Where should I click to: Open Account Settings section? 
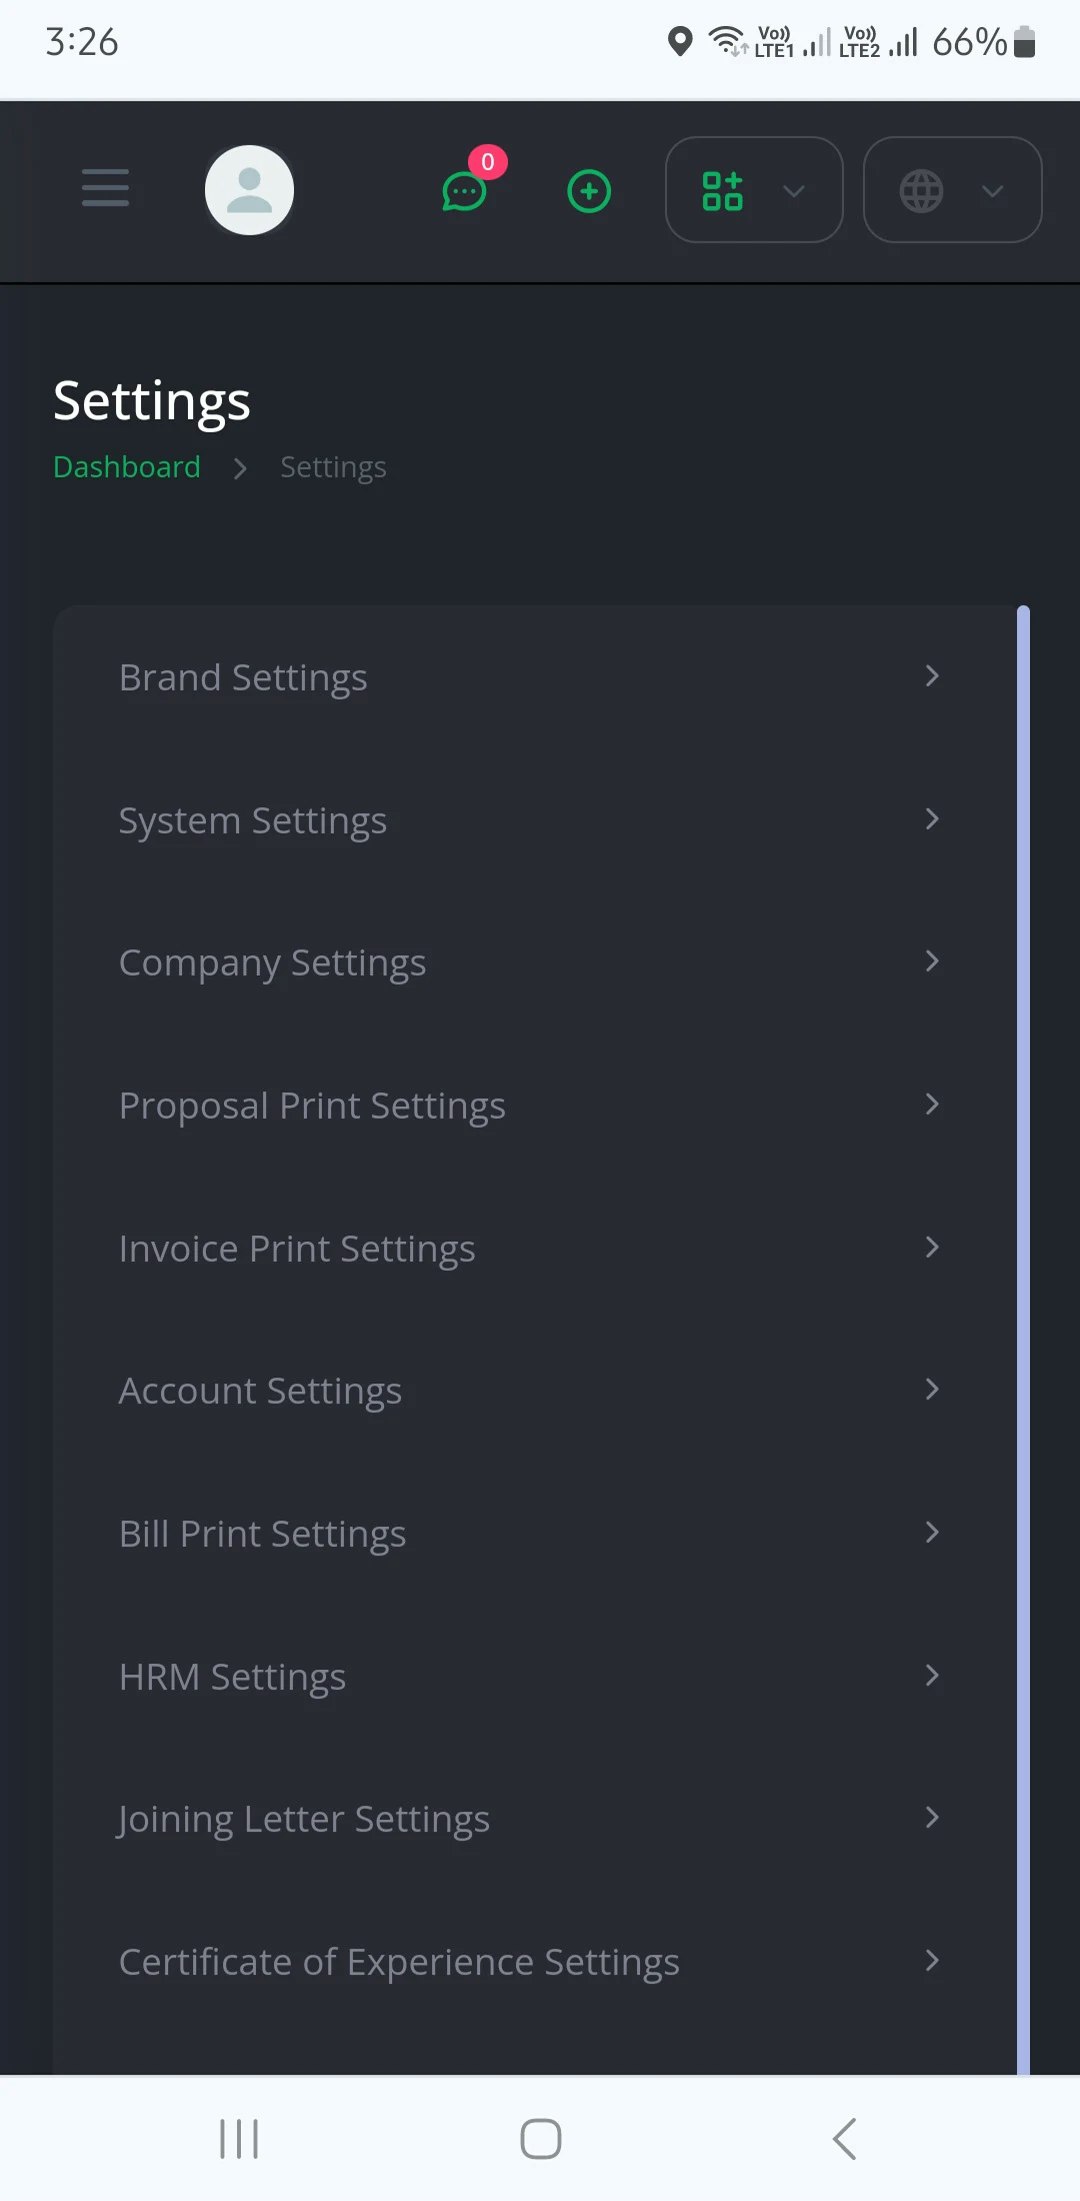click(260, 1391)
